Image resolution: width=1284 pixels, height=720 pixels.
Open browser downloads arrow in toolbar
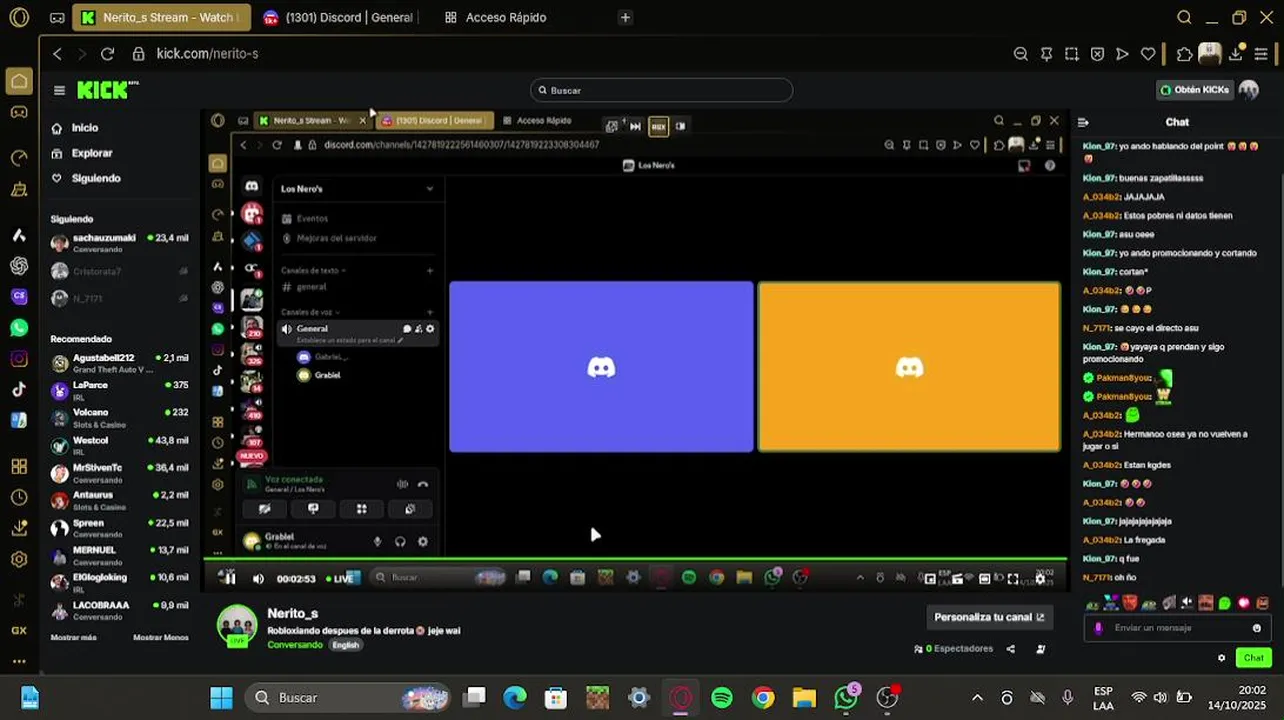[1237, 54]
